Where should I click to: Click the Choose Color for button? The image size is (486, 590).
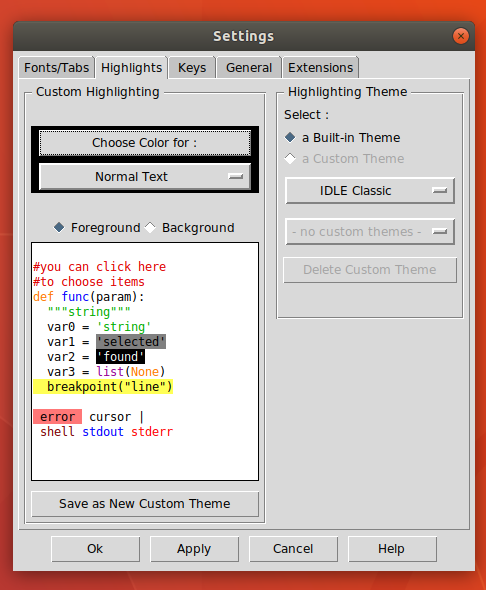(x=145, y=143)
